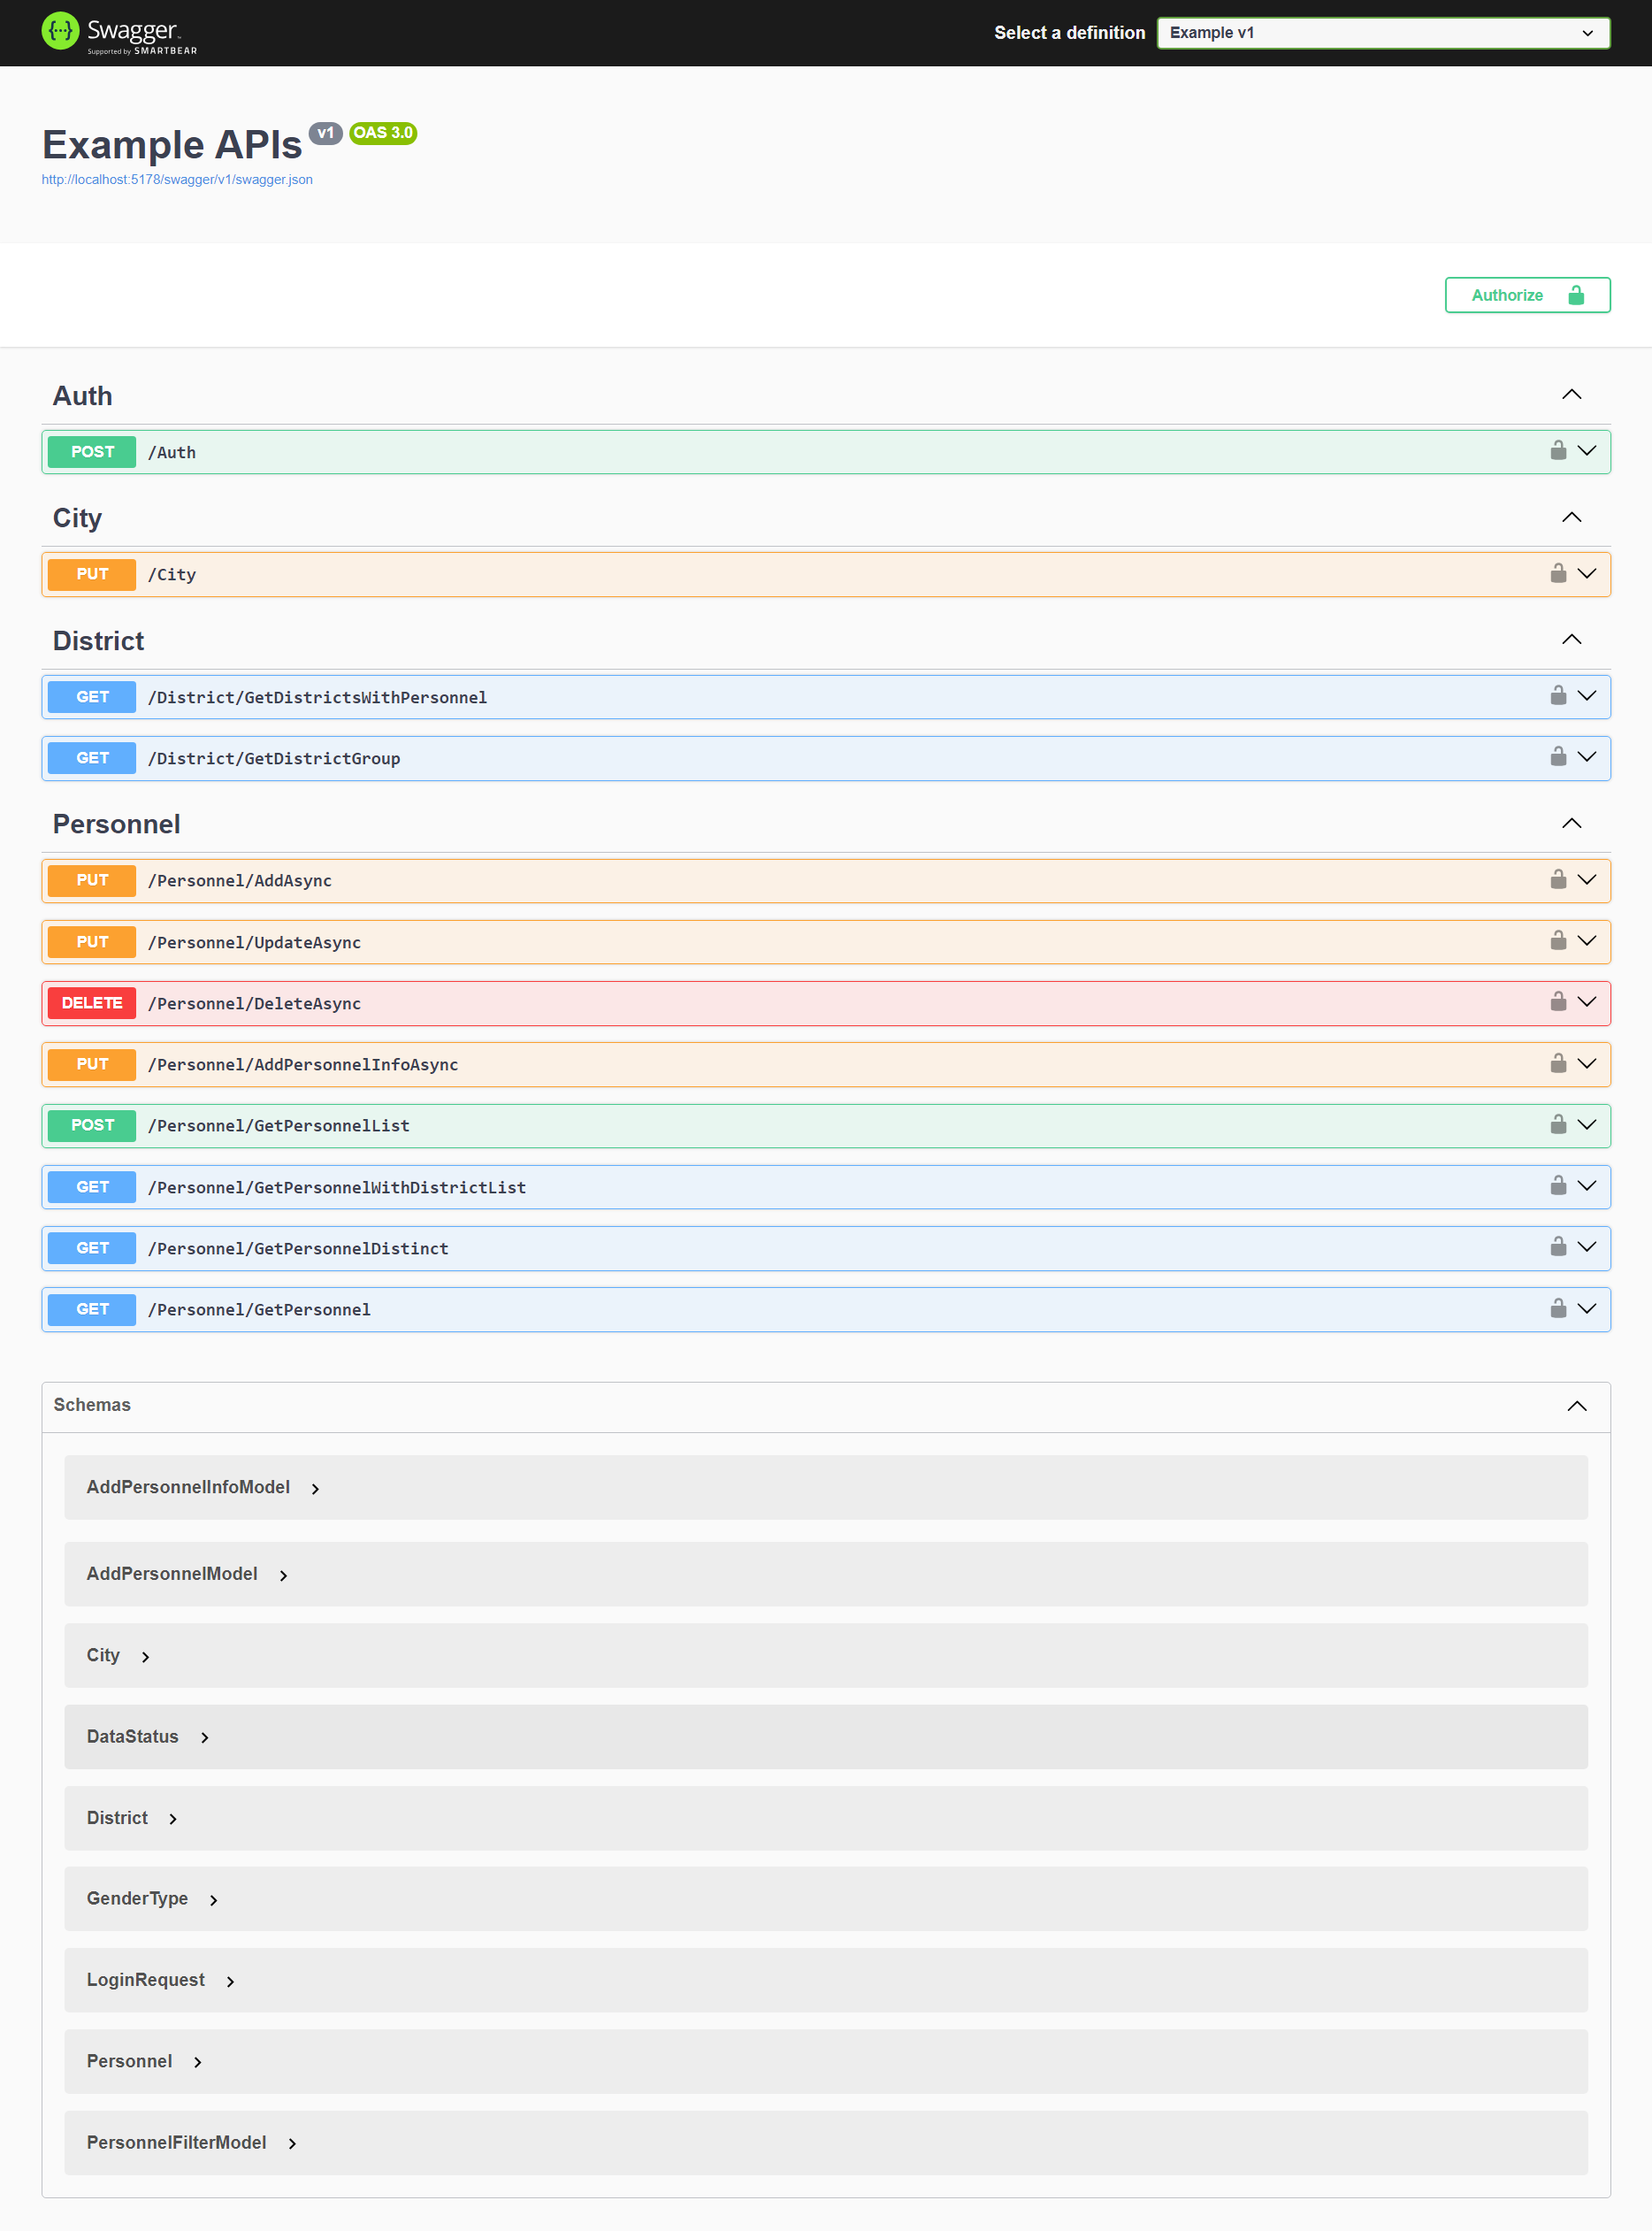Expand /Personnel/AddAsync operation chevron
Screen dimensions: 1652x2231
(1586, 880)
